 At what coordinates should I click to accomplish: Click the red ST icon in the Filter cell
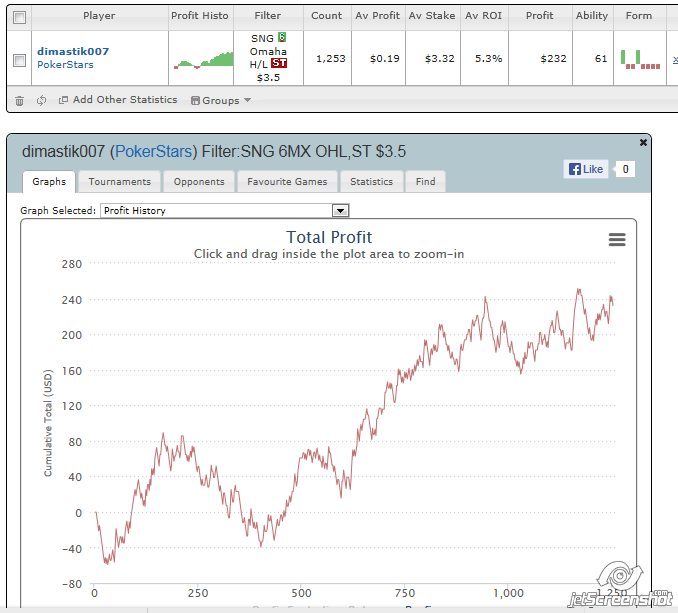[279, 63]
